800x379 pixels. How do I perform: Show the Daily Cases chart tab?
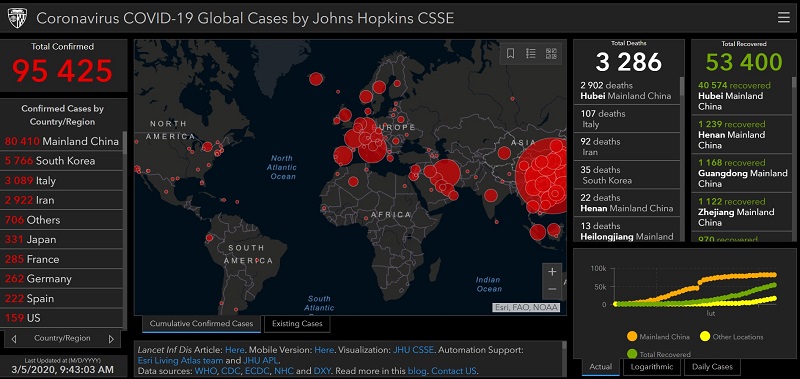(712, 367)
